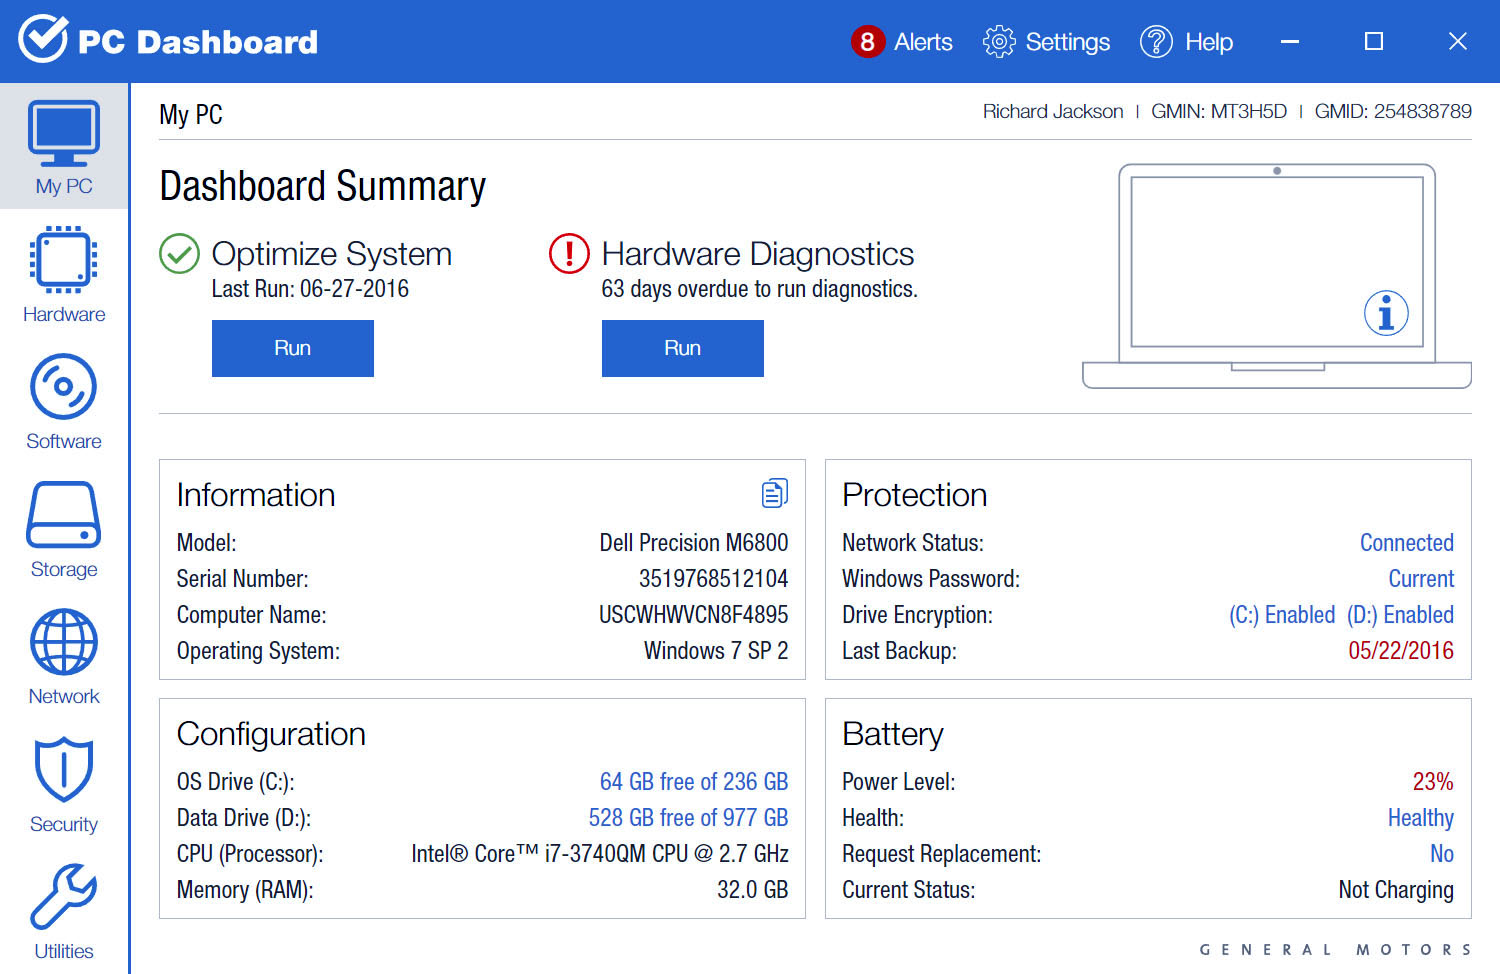Run the Hardware Diagnostics
This screenshot has width=1500, height=974.
click(x=682, y=348)
